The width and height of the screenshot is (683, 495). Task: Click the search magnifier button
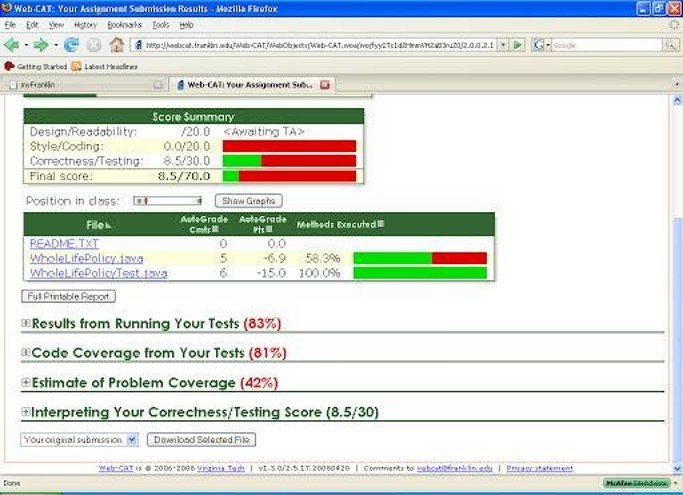click(670, 45)
